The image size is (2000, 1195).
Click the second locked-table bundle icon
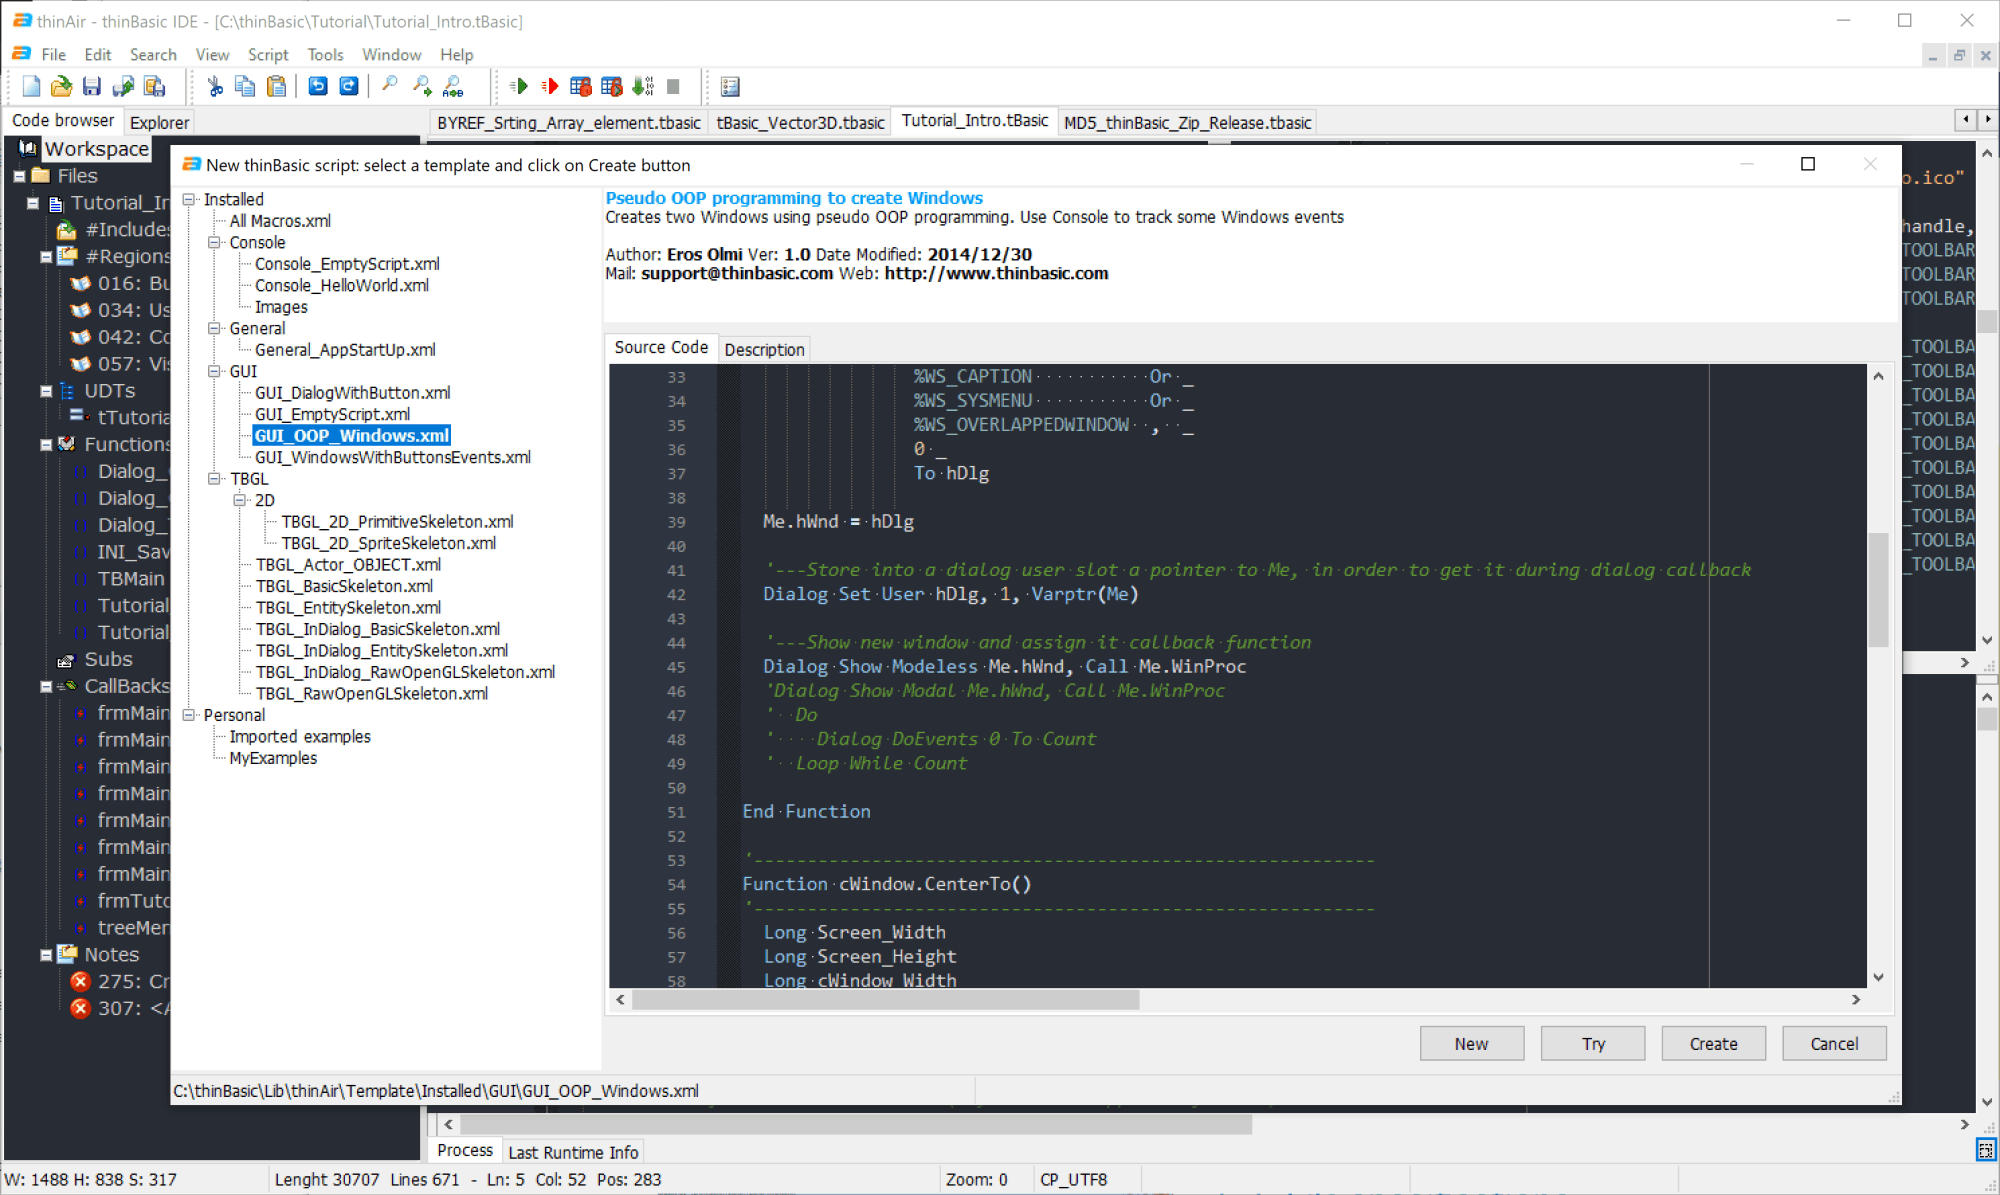click(611, 87)
